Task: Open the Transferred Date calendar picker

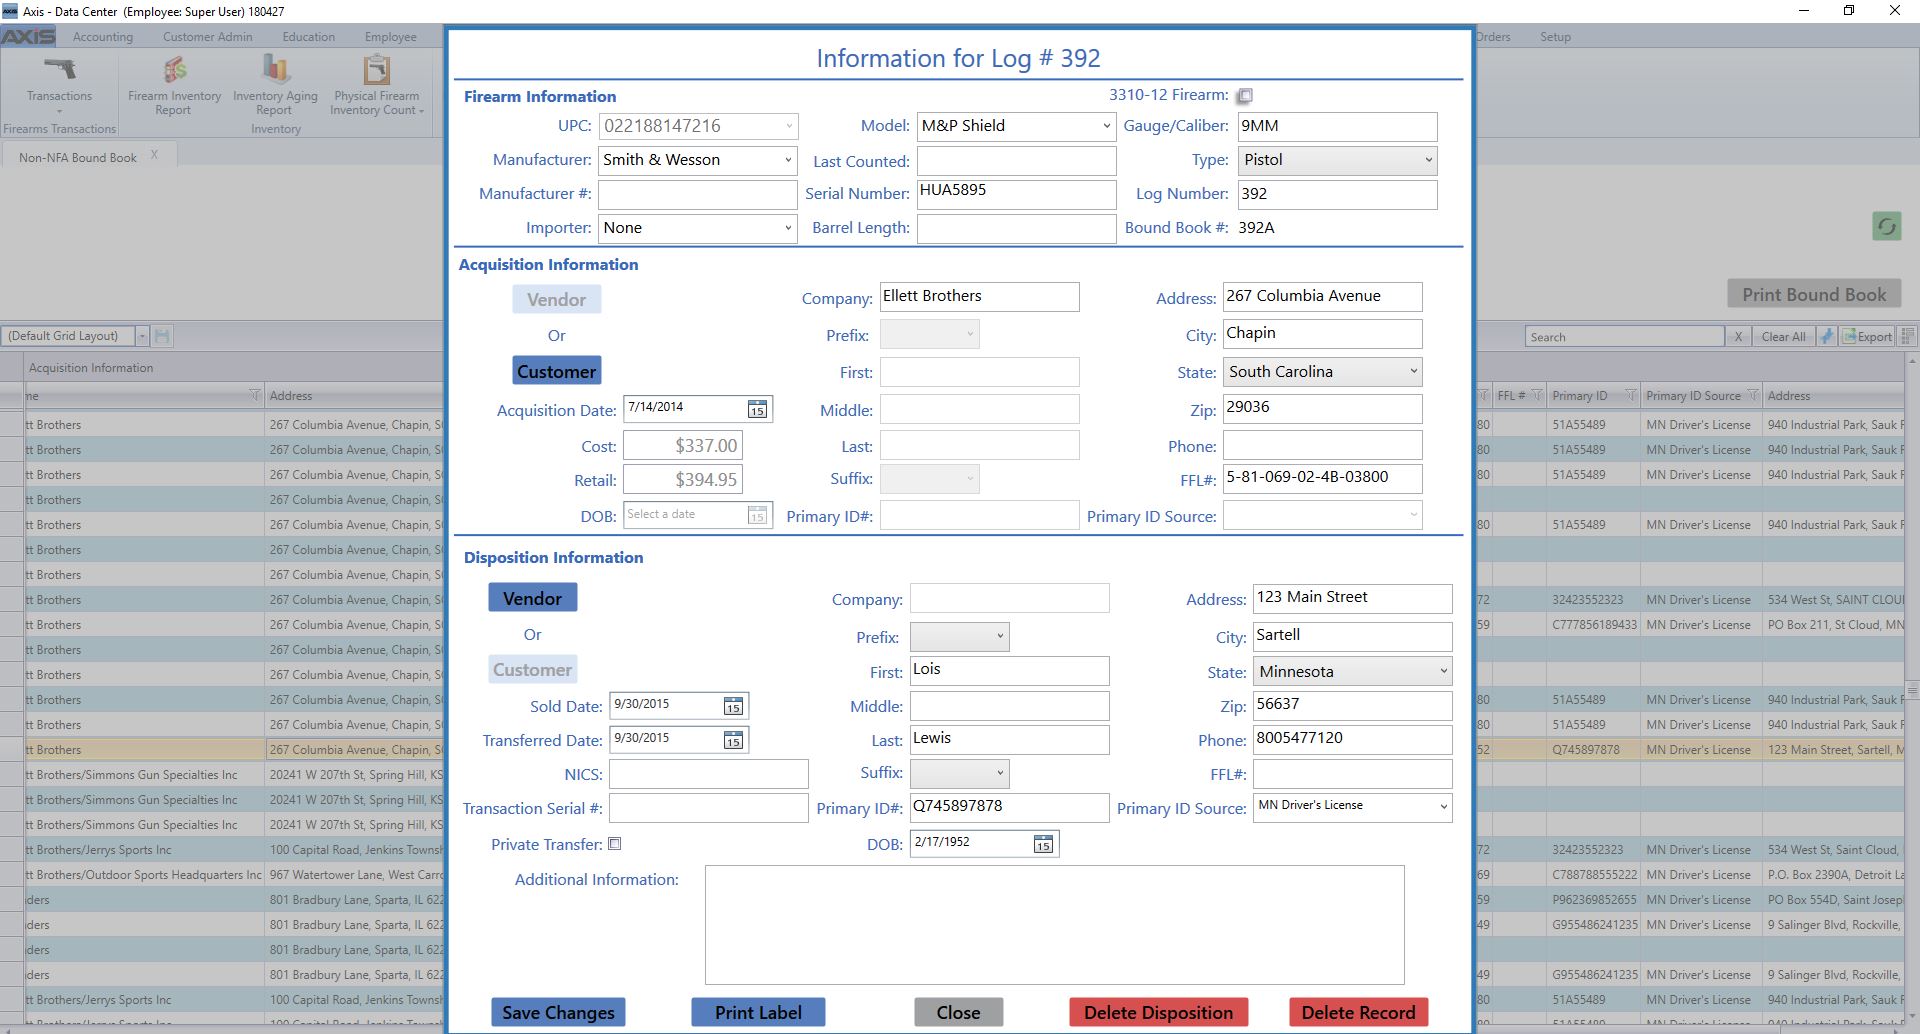Action: (x=733, y=741)
